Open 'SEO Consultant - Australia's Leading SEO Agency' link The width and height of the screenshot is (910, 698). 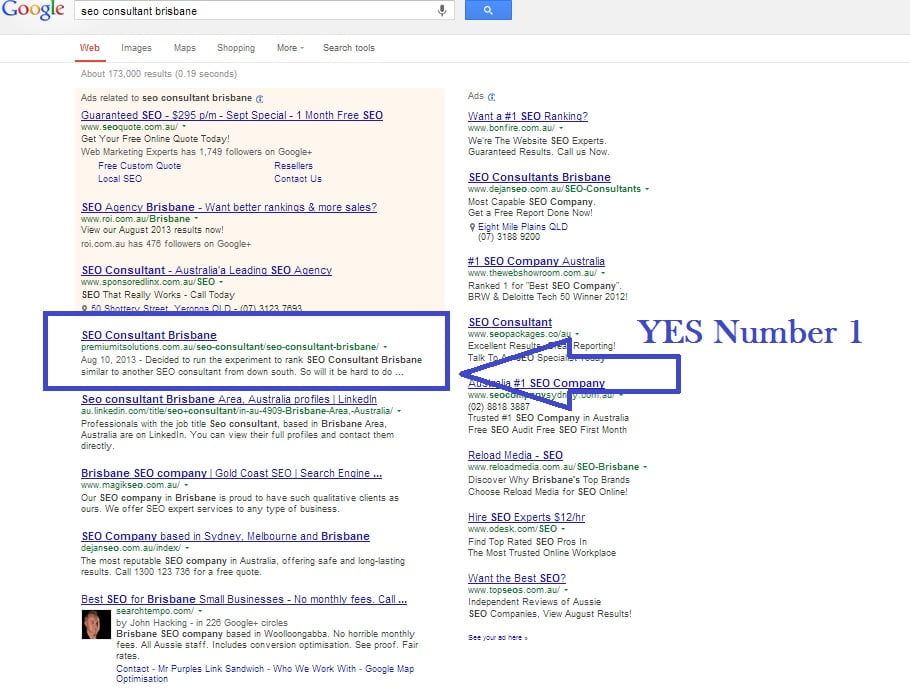tap(207, 270)
